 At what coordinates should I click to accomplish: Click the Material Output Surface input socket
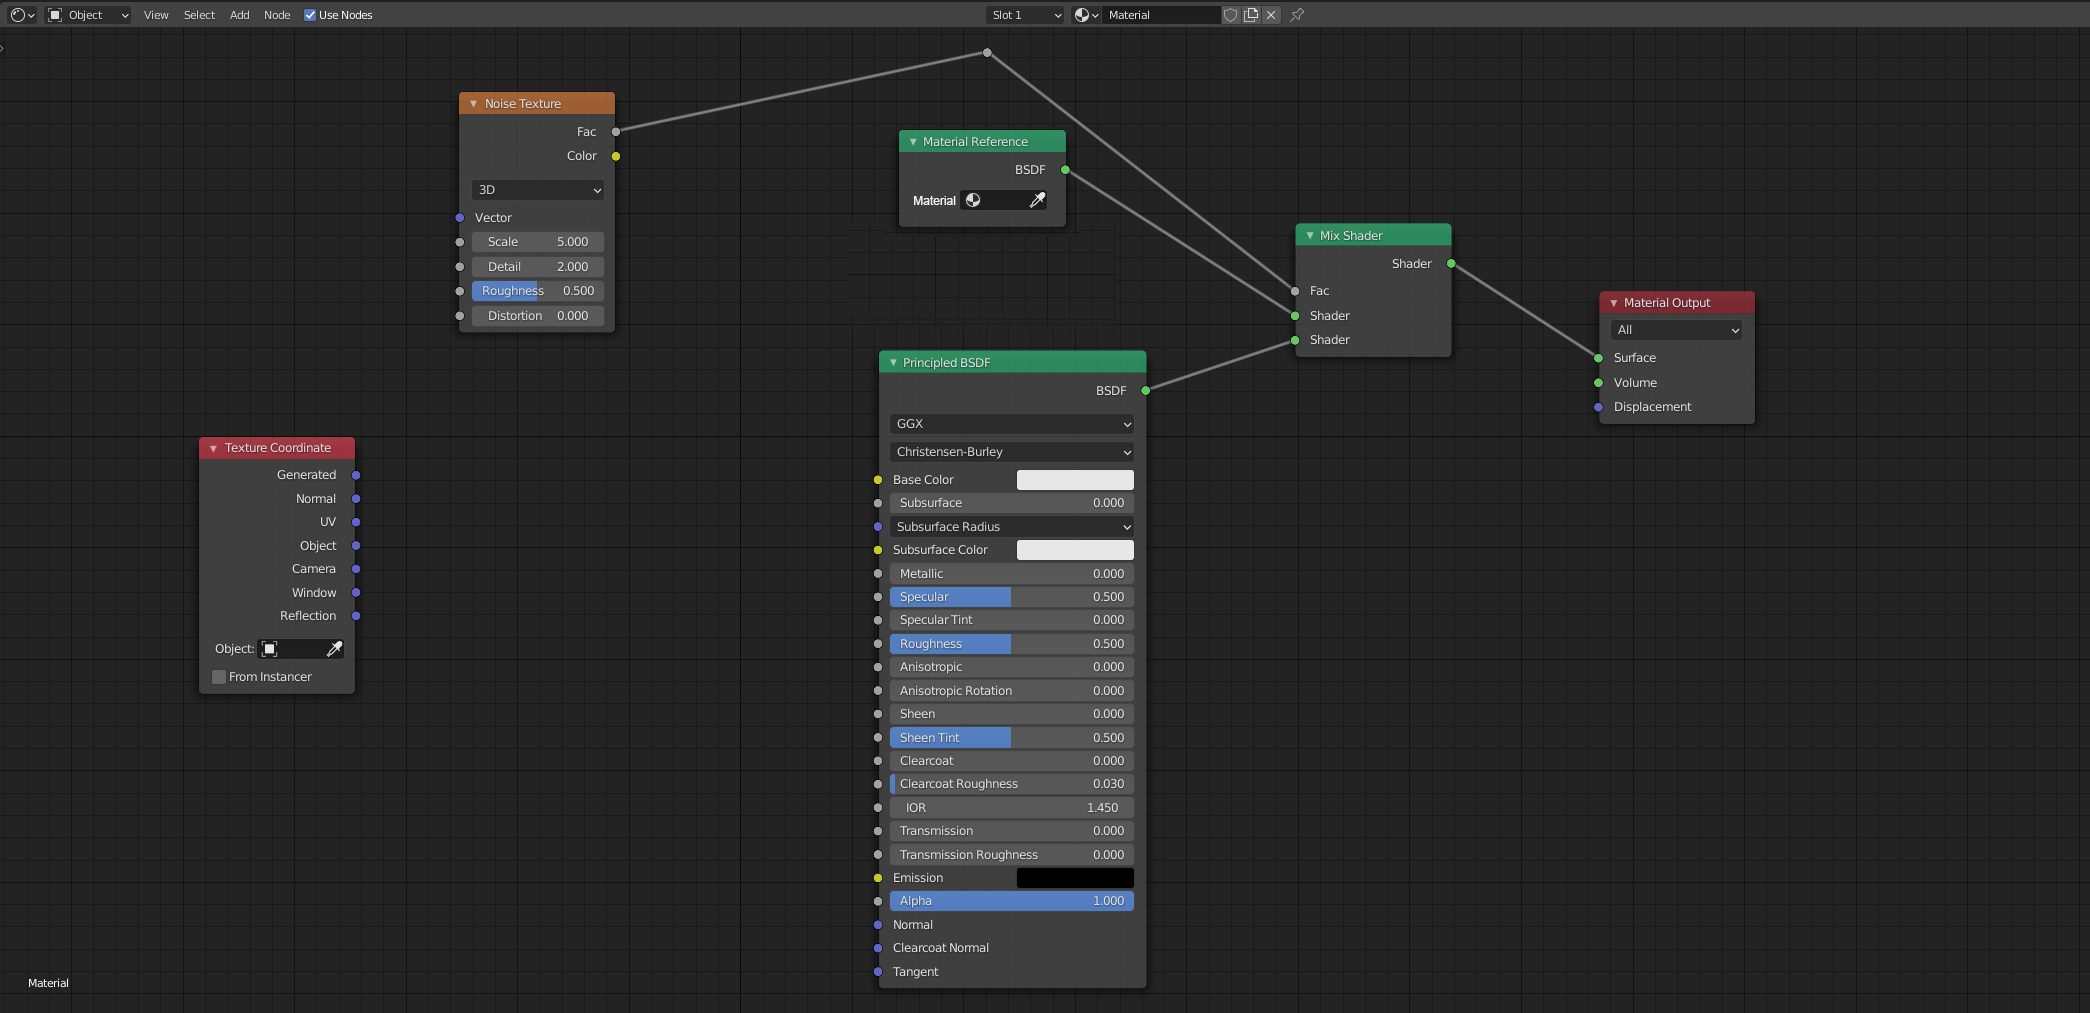pyautogui.click(x=1599, y=358)
